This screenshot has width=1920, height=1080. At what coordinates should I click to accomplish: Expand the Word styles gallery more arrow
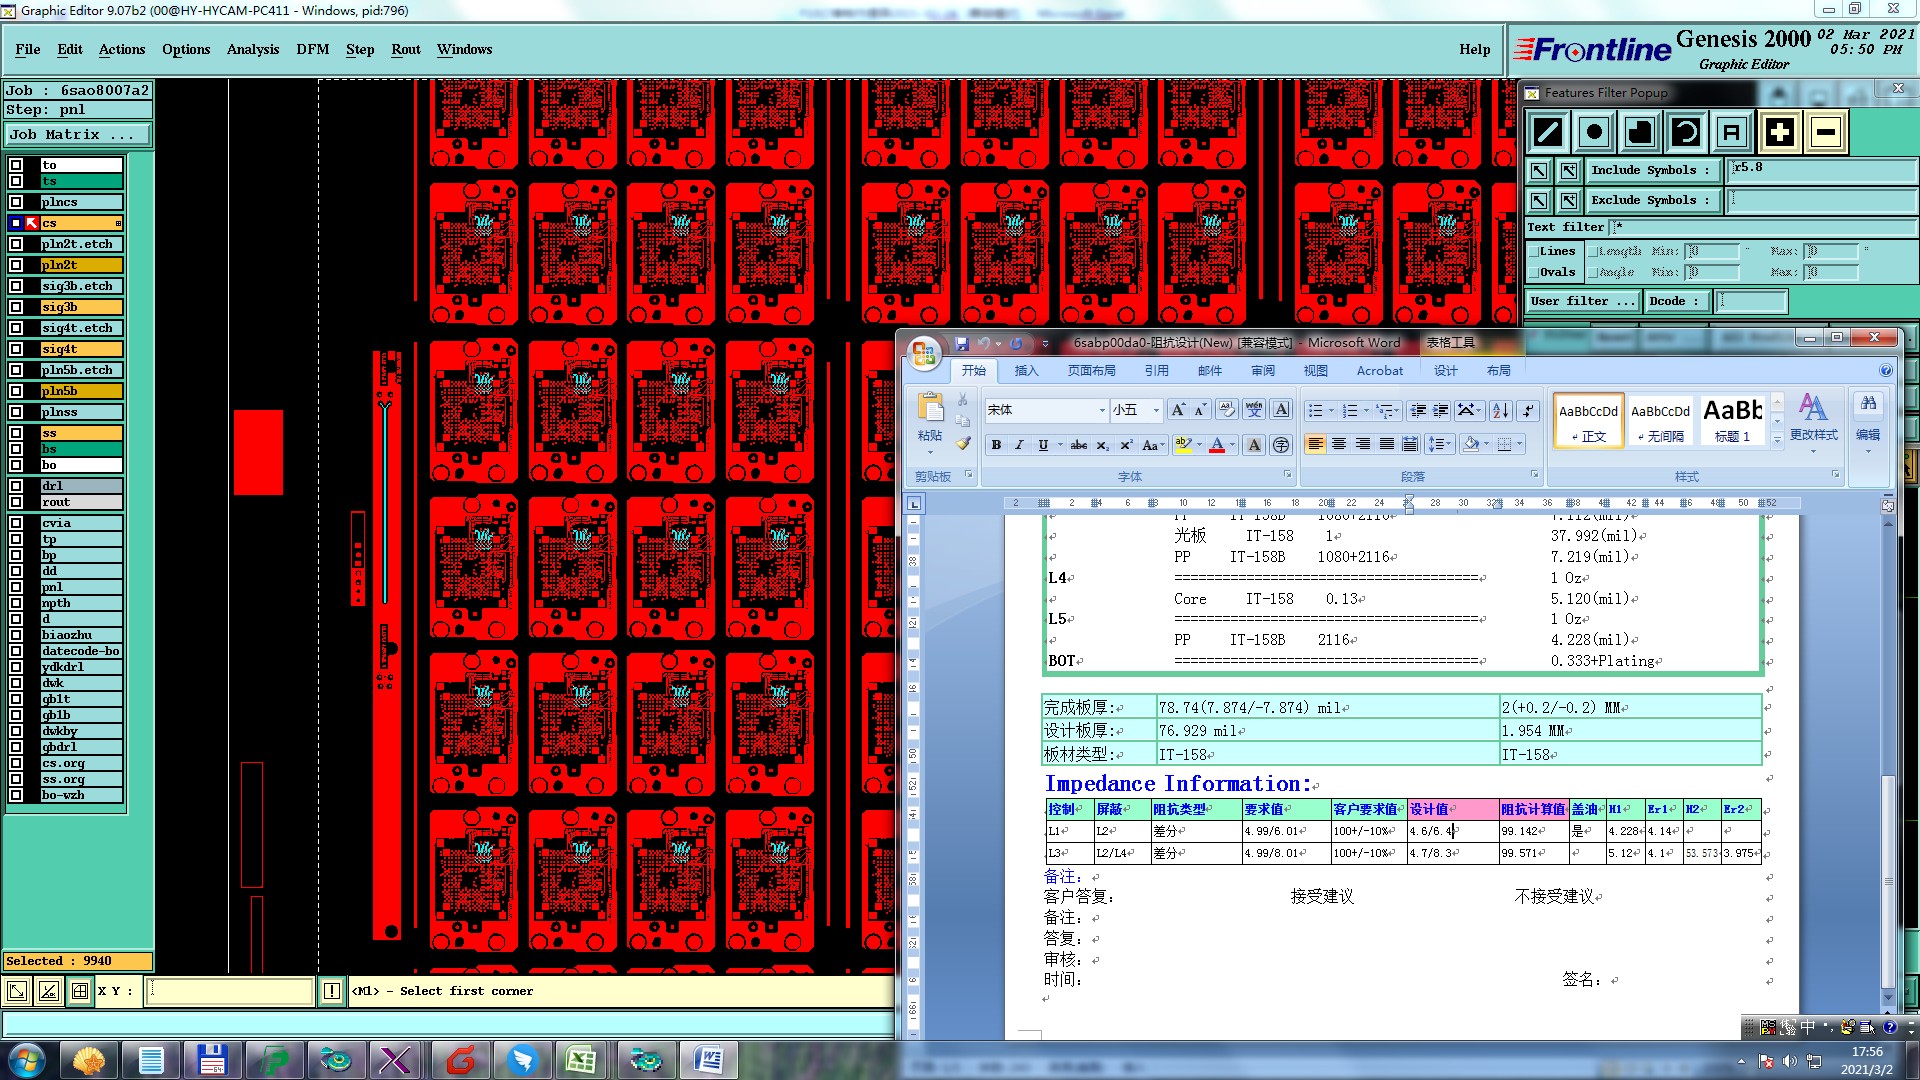click(1777, 439)
